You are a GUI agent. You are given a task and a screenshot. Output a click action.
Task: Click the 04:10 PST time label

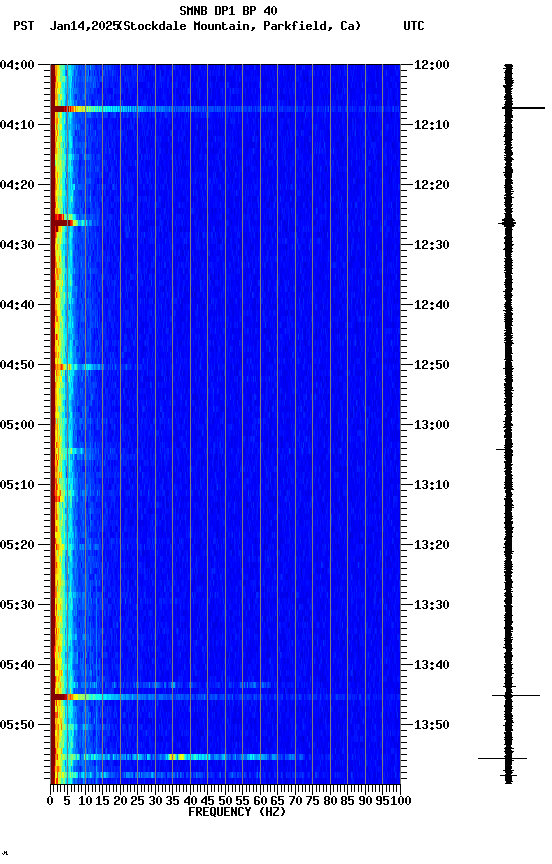17,125
